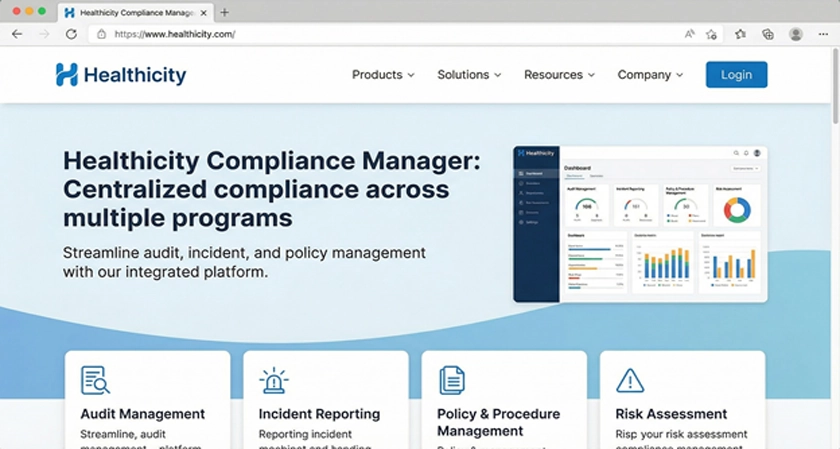Viewport: 840px width, 449px height.
Task: Open the Company navigation menu
Action: coord(650,75)
